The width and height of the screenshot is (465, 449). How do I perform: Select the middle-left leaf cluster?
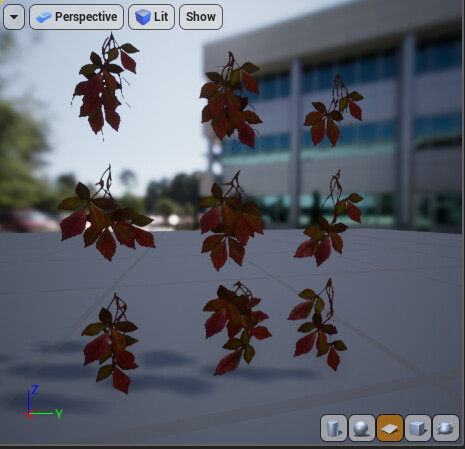pyautogui.click(x=106, y=213)
